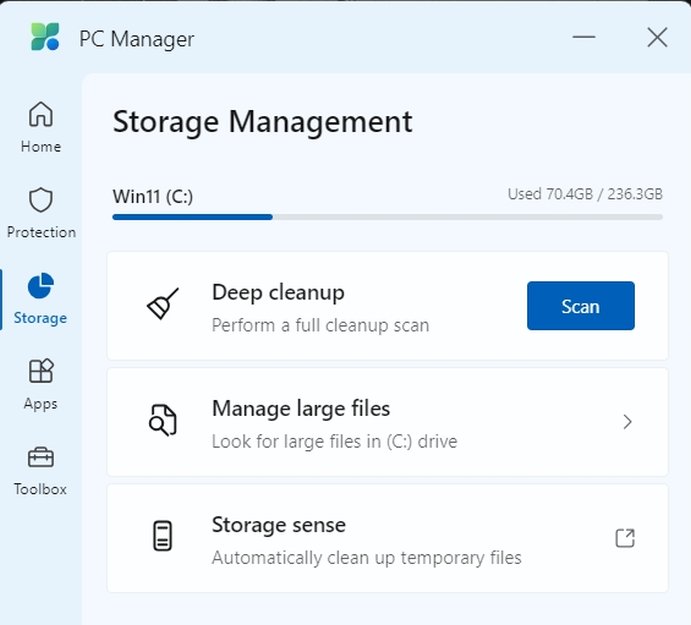Click the Home icon in the sidebar
Screen dimensions: 691x625
(41, 115)
